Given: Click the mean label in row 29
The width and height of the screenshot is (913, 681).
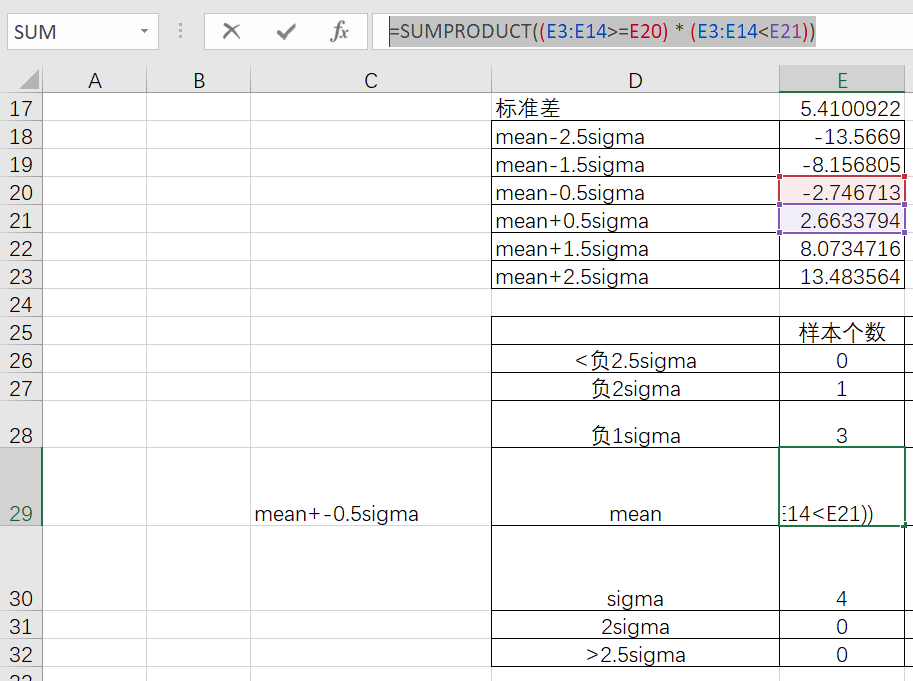Looking at the screenshot, I should click(x=635, y=487).
